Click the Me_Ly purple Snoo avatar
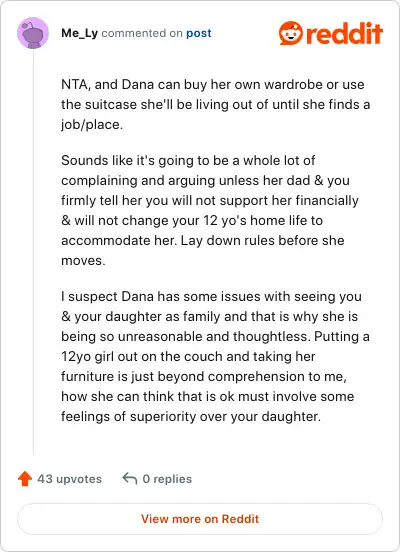 click(x=33, y=33)
